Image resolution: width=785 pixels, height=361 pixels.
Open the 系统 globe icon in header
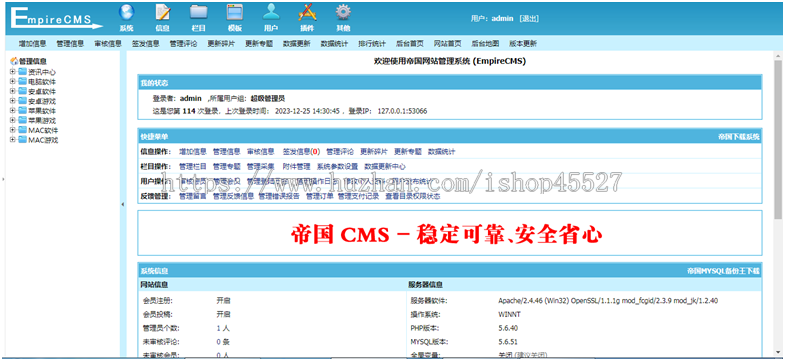[127, 12]
